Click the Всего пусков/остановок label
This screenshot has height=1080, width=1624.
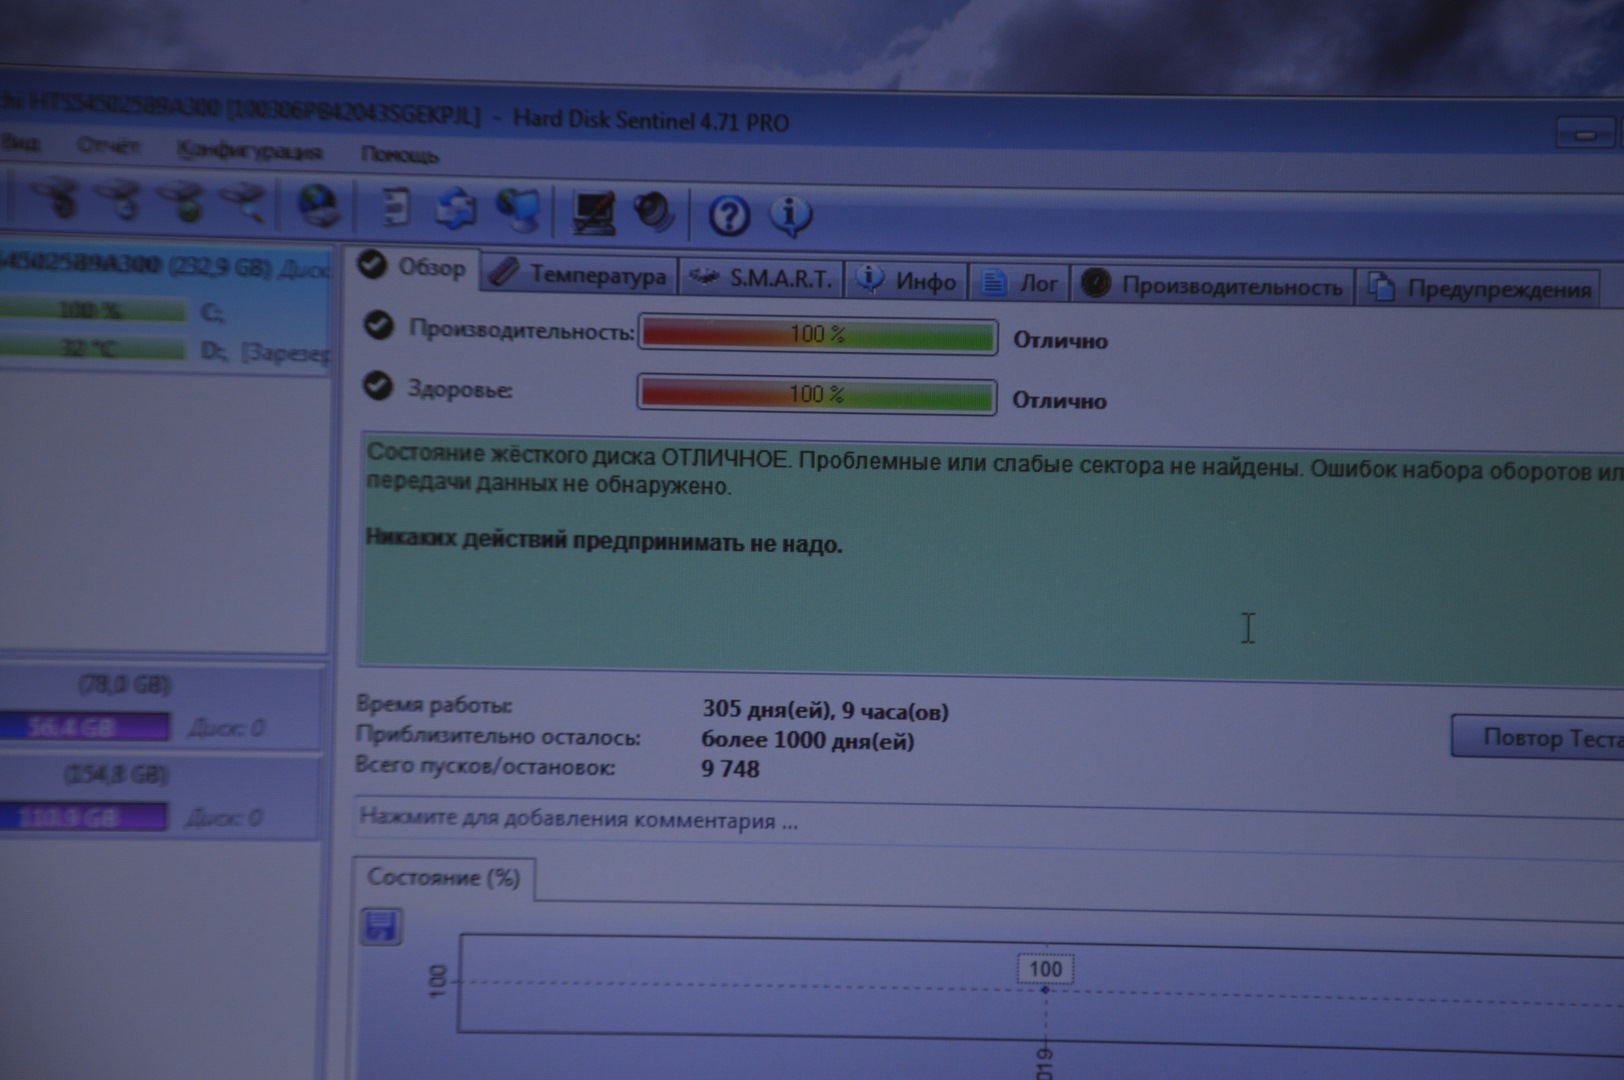[485, 766]
